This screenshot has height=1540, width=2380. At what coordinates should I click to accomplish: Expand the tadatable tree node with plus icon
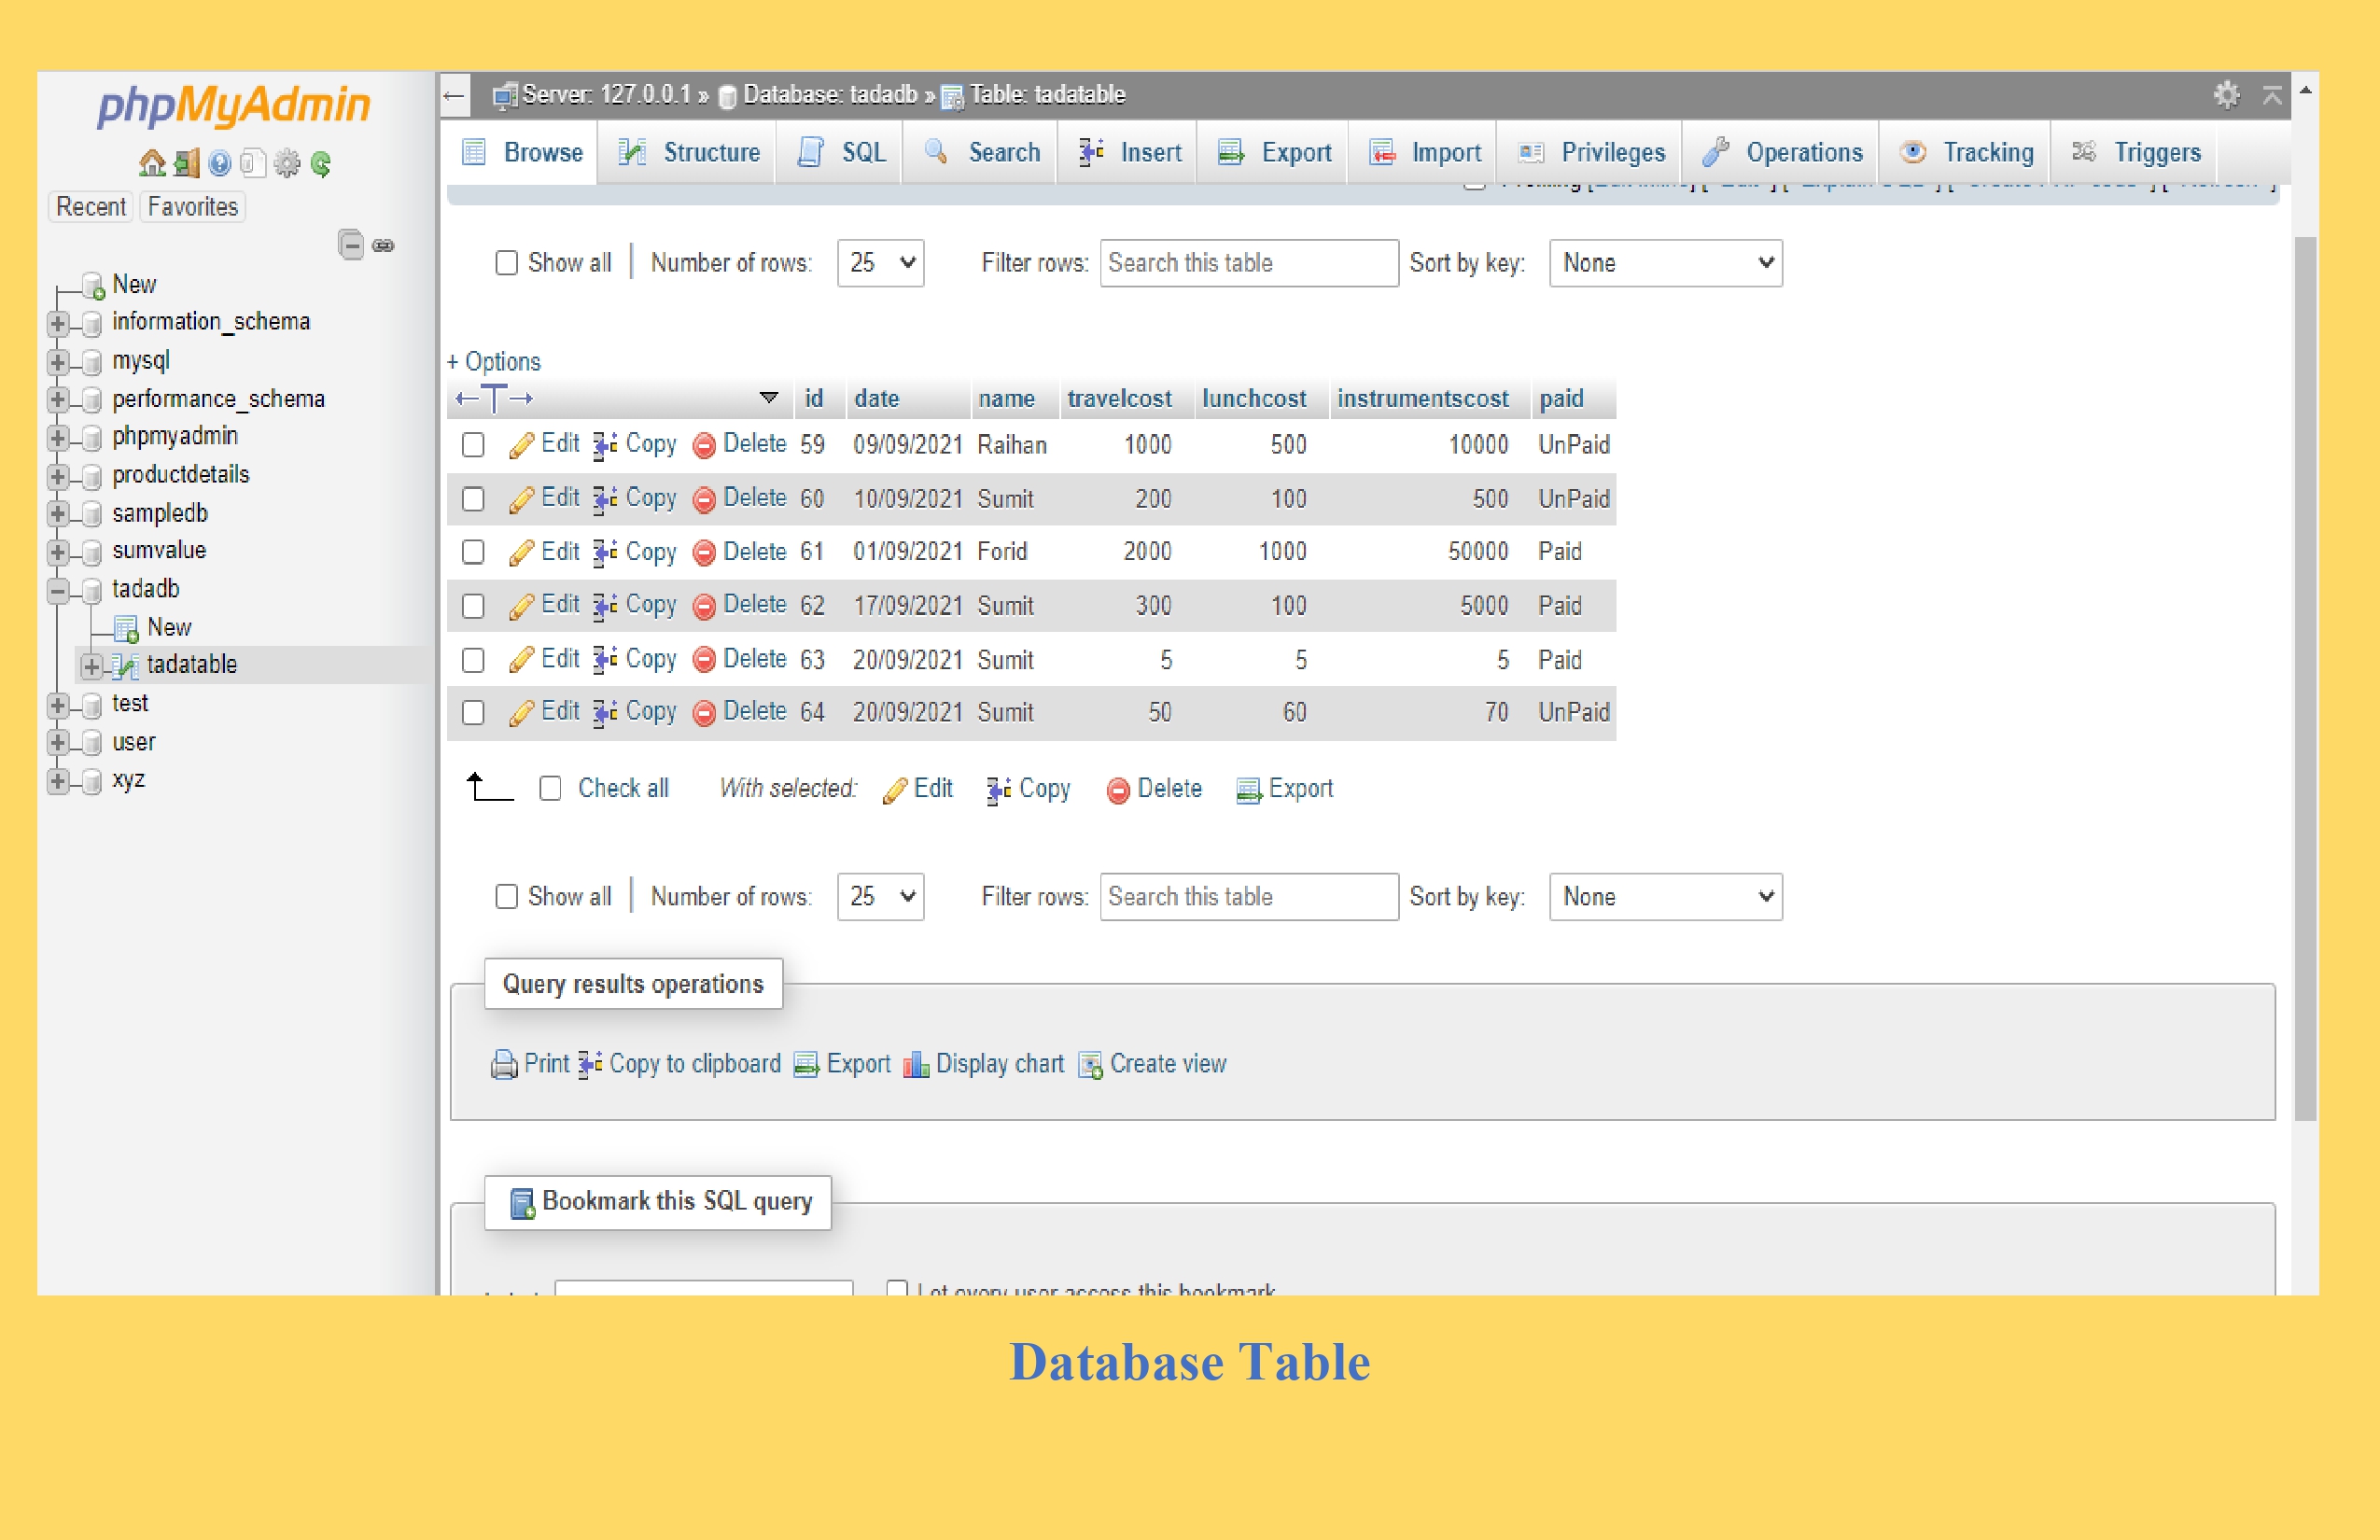(x=92, y=667)
